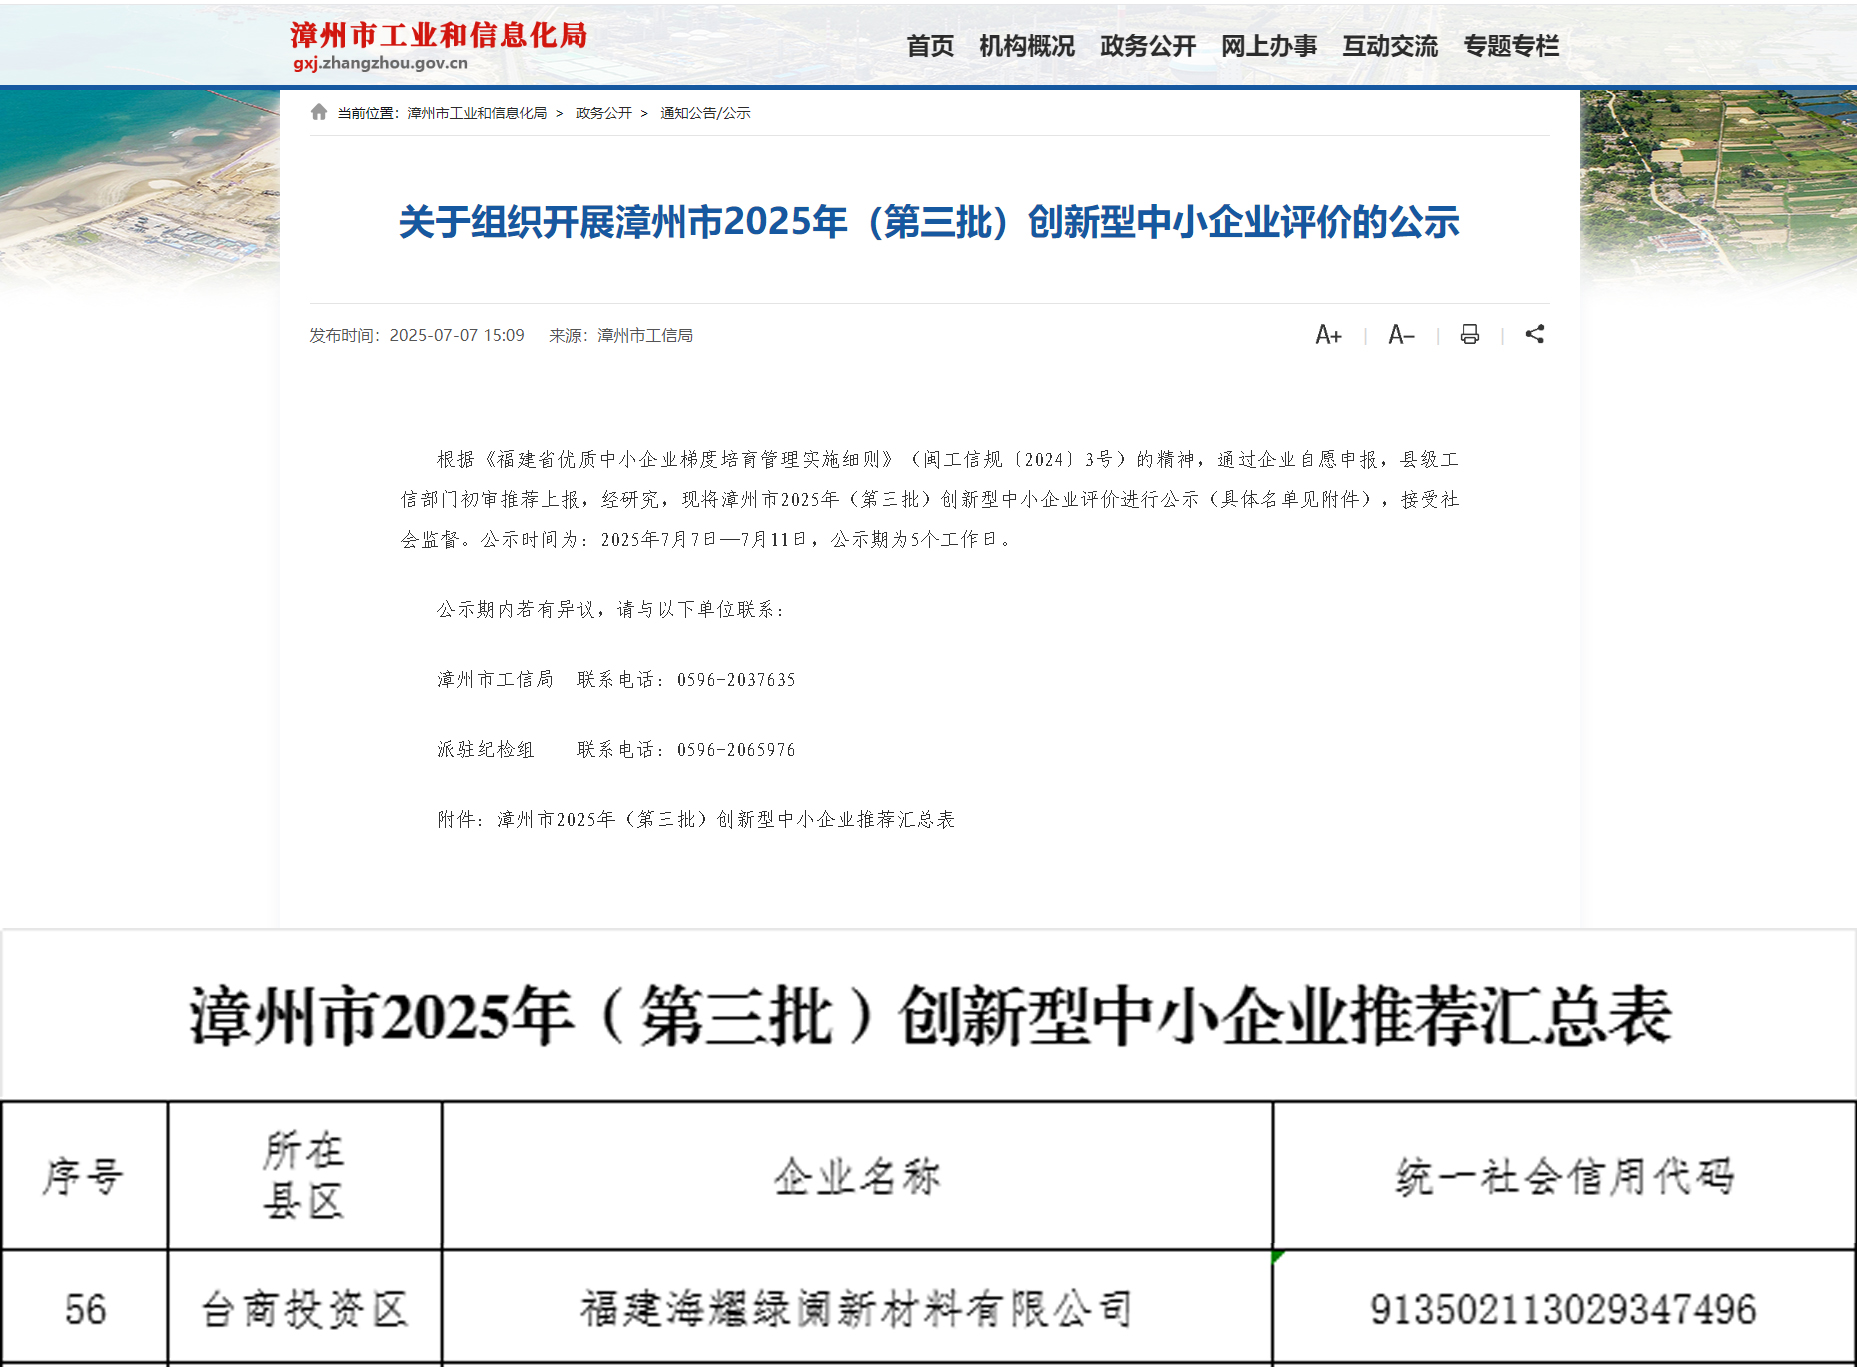Screen dimensions: 1857x1367
Task: Open 互动交流 navigation item
Action: pos(1390,46)
